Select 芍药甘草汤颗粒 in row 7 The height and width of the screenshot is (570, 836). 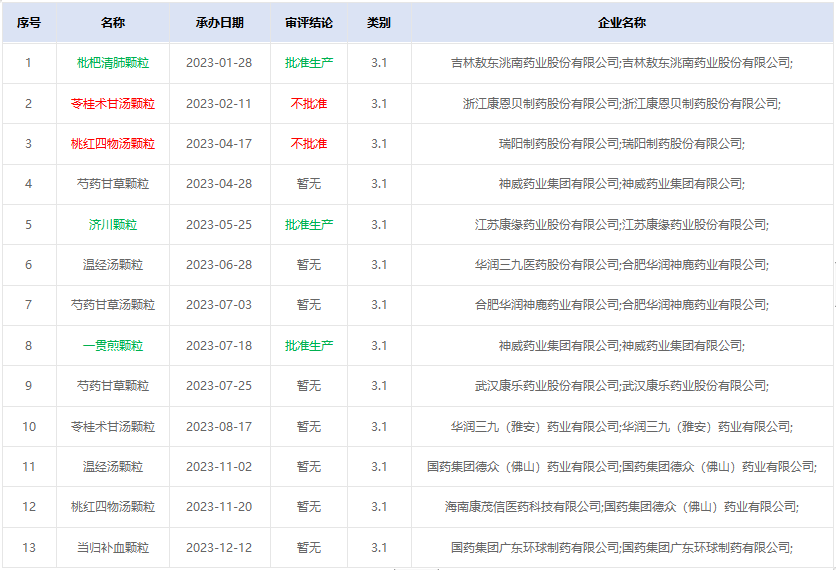pos(113,305)
